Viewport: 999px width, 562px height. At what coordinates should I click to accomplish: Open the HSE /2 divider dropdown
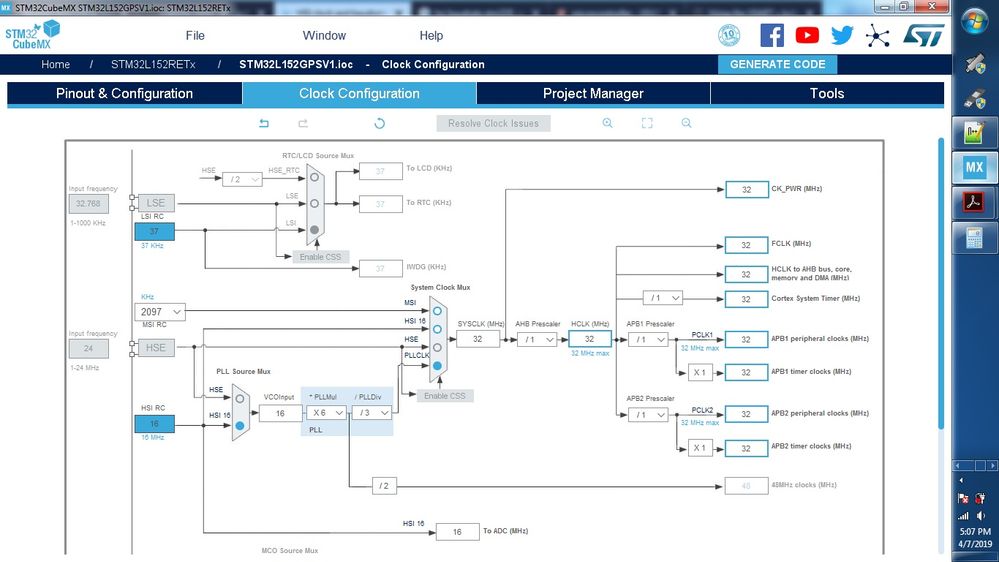242,180
